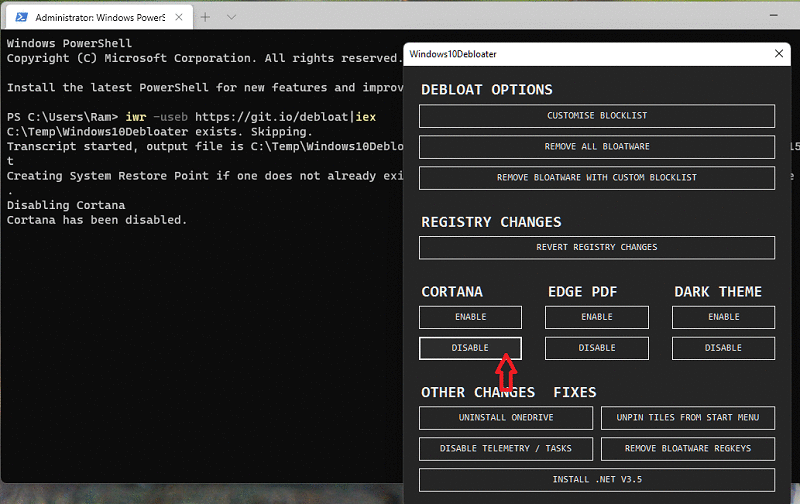This screenshot has width=800, height=504.
Task: Close the Windows10Debloater window
Action: (x=780, y=53)
